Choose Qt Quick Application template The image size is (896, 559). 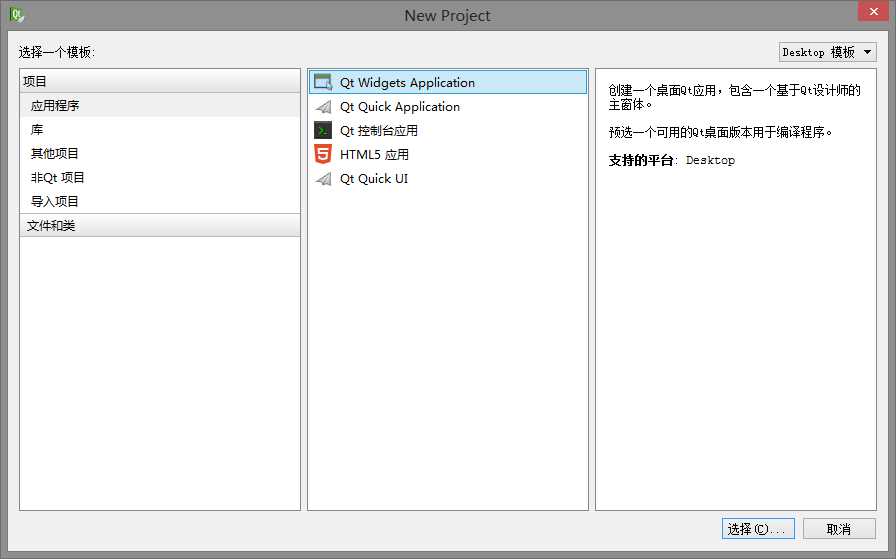pyautogui.click(x=447, y=107)
